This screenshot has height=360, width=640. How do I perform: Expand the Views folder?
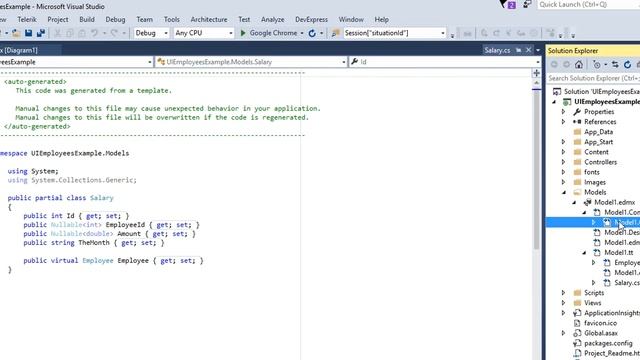coord(564,303)
